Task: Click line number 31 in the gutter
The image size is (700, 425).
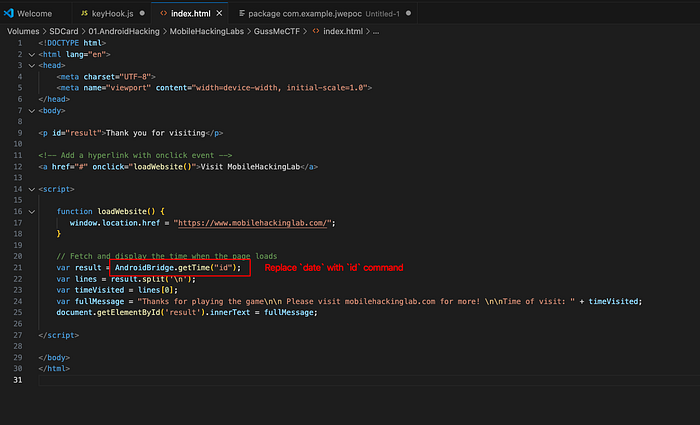Action: pyautogui.click(x=17, y=380)
